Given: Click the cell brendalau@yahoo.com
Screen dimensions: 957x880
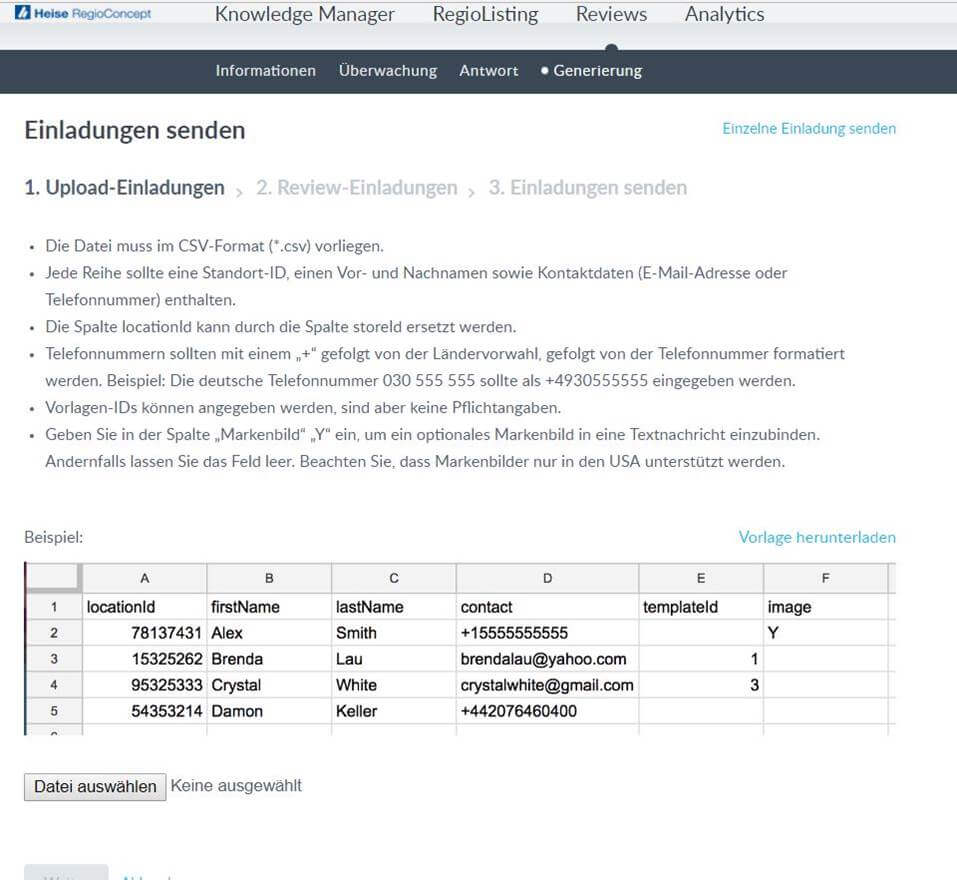Looking at the screenshot, I should 547,659.
